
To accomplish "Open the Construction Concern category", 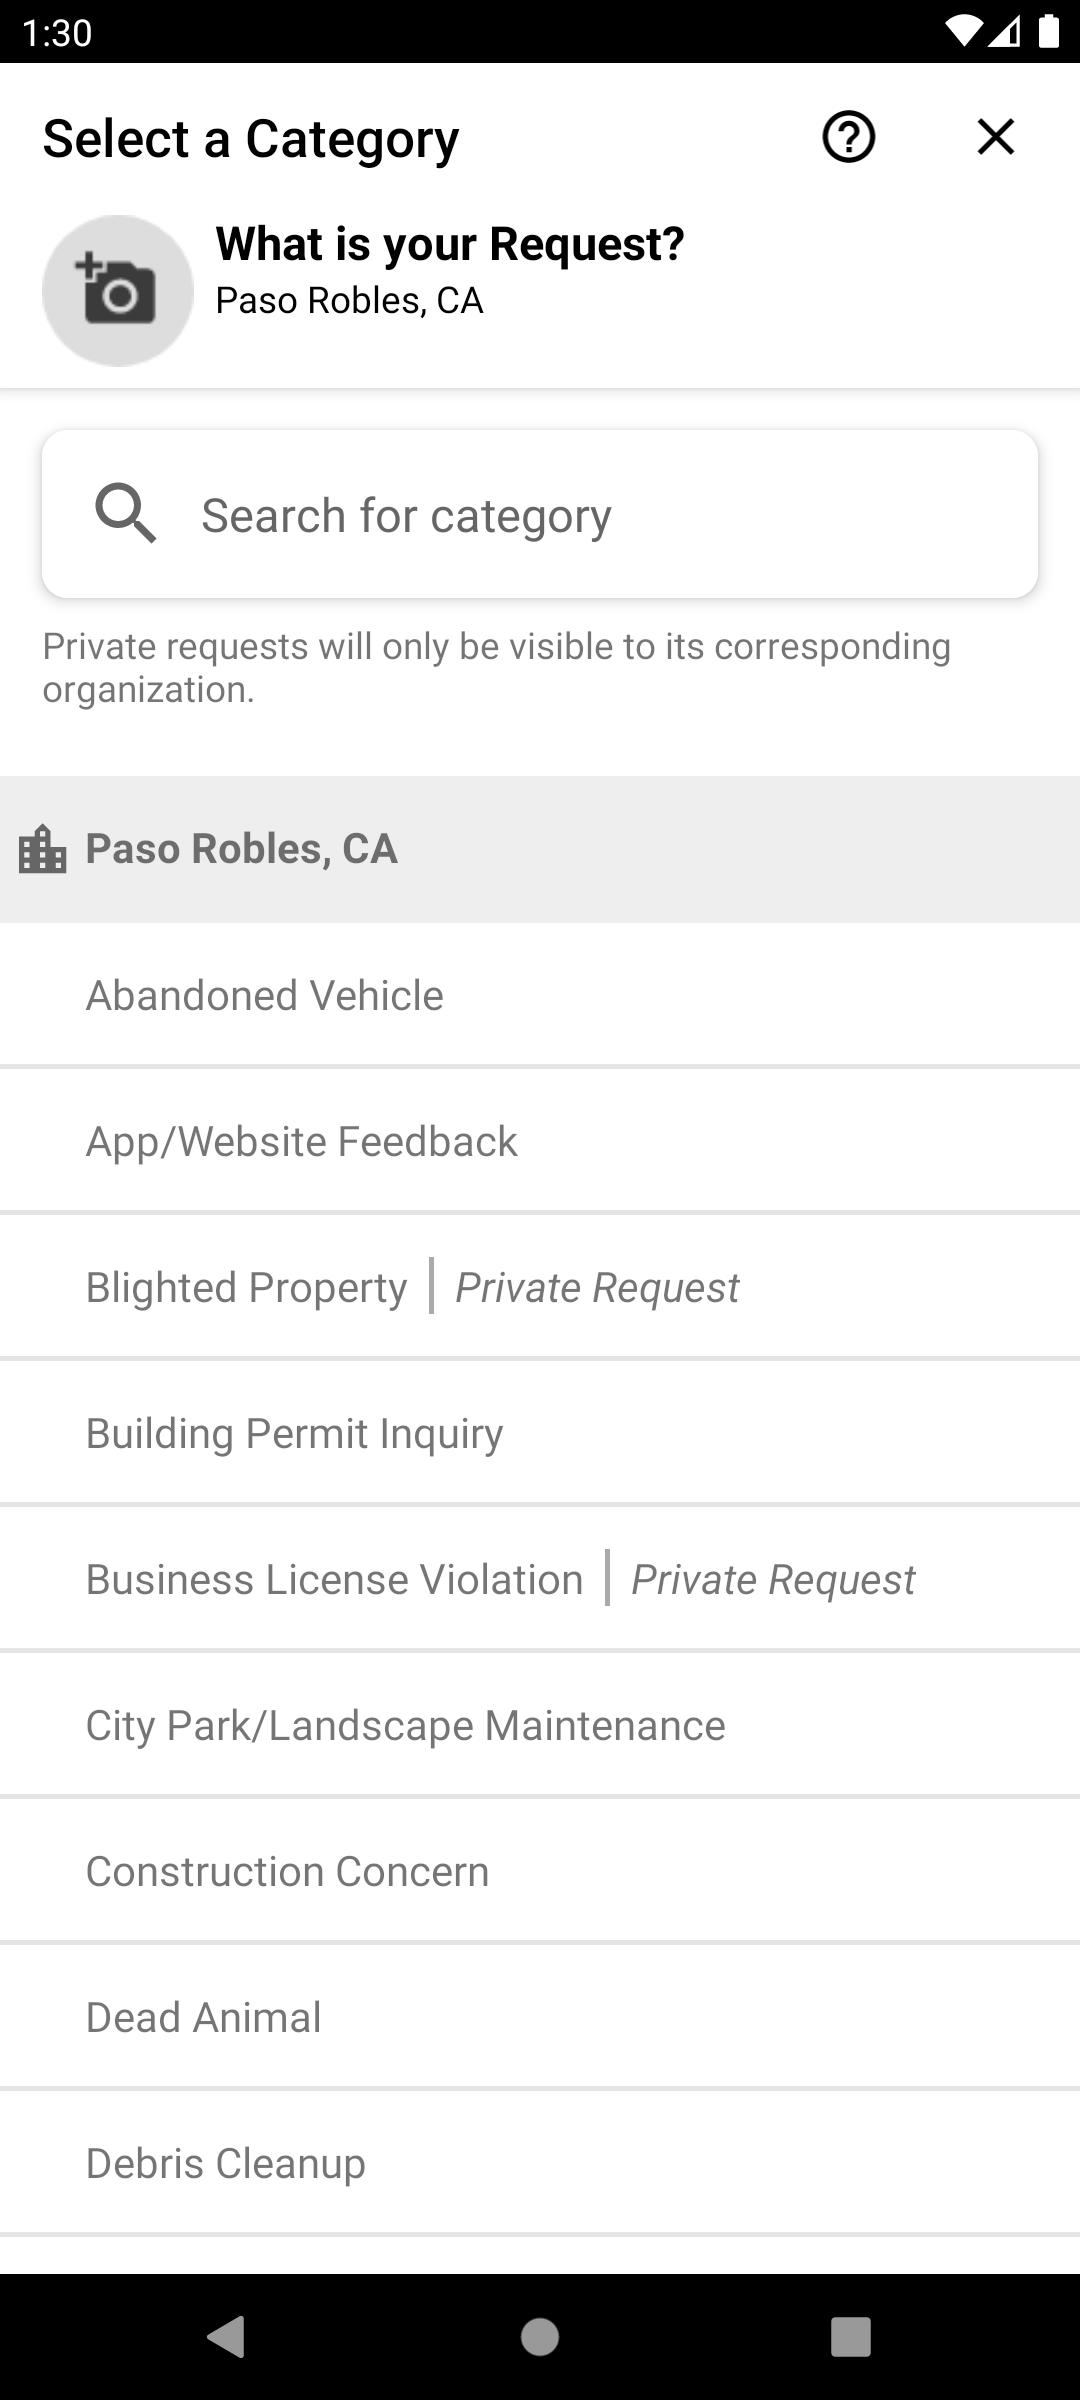I will pyautogui.click(x=288, y=1872).
